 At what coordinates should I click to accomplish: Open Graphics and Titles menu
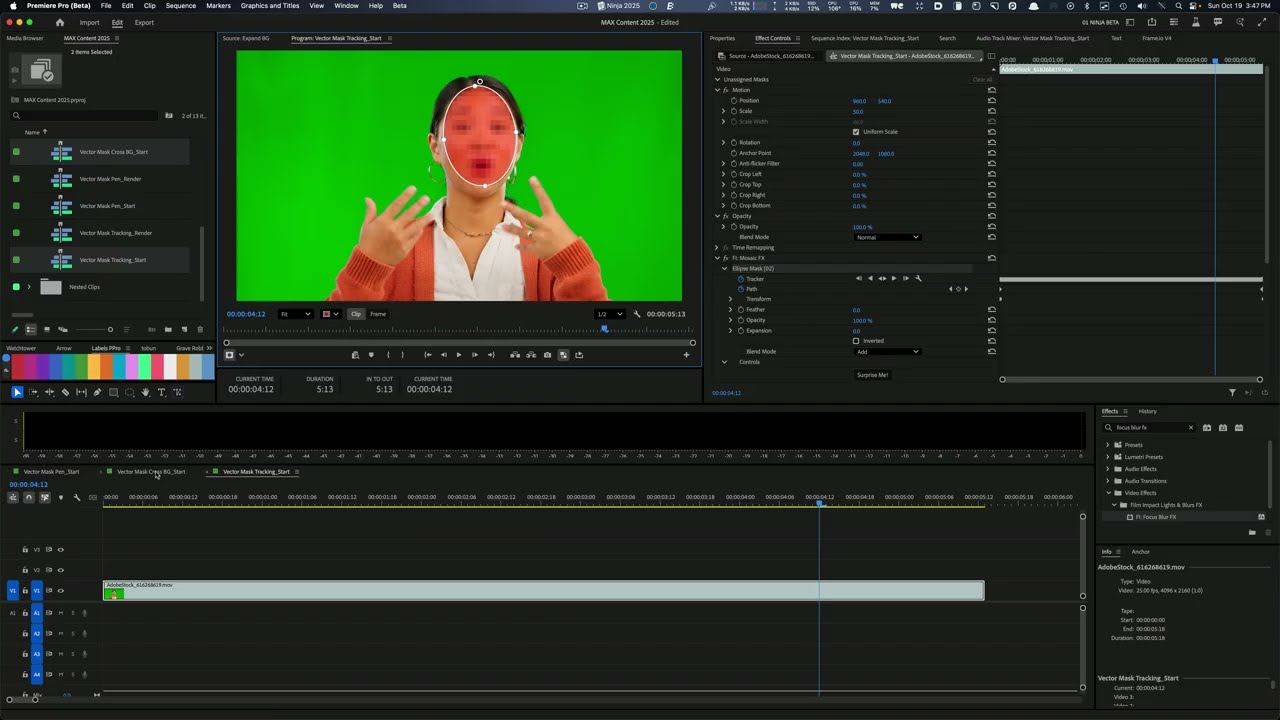(x=270, y=6)
